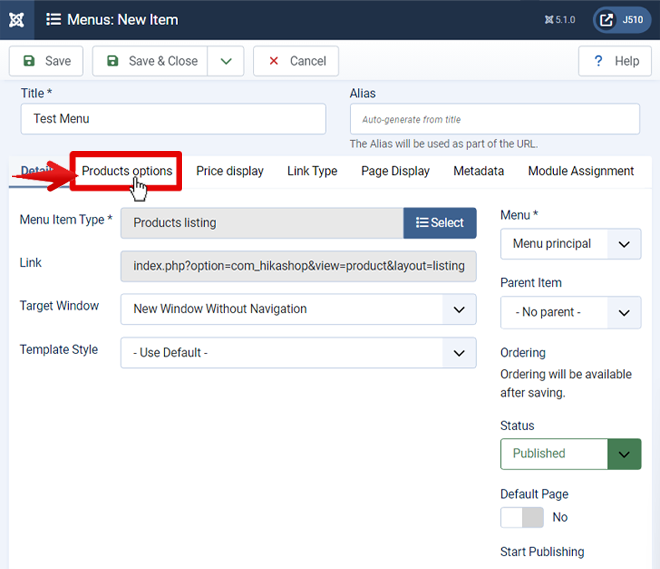Click the Products listing type field
Screen dimensions: 660x569
point(262,223)
